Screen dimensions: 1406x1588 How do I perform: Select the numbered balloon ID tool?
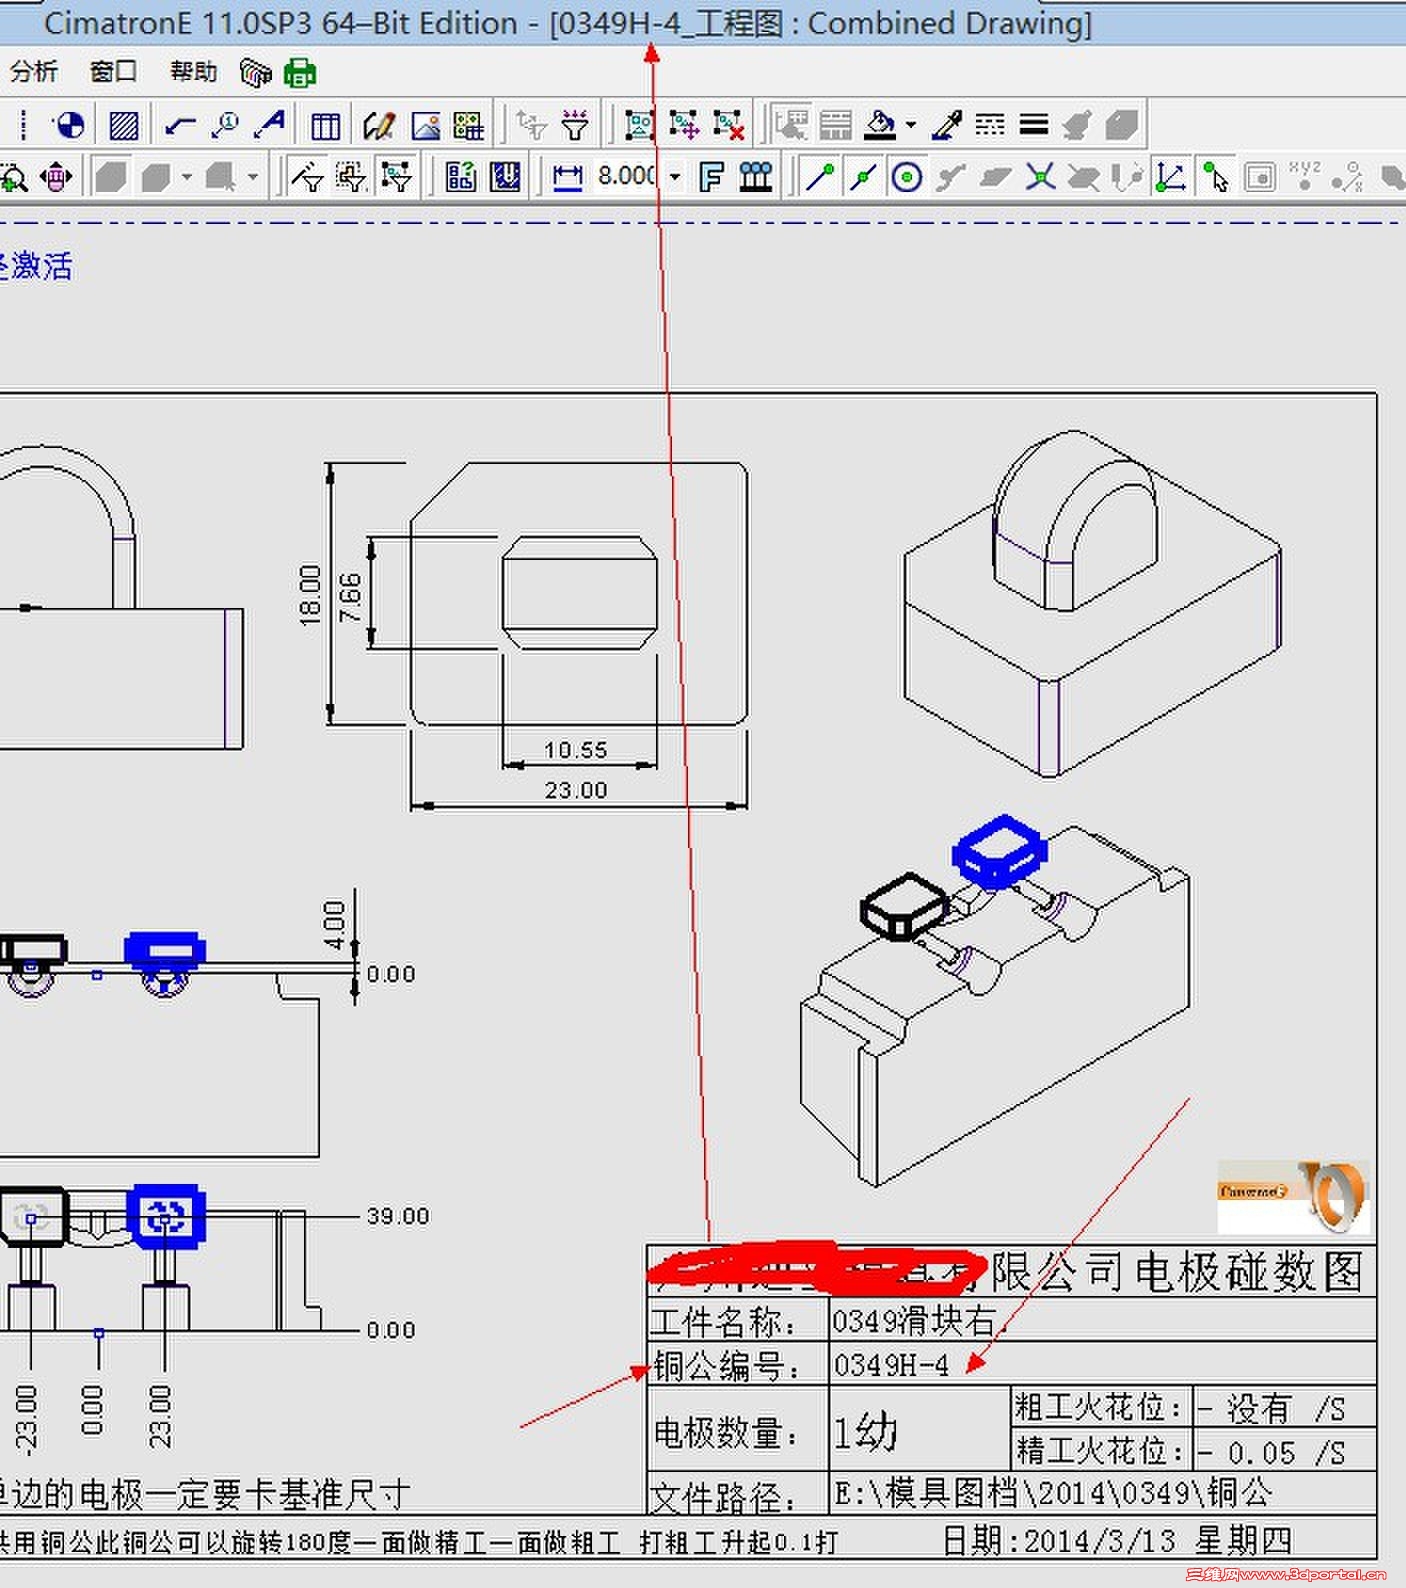click(x=226, y=125)
